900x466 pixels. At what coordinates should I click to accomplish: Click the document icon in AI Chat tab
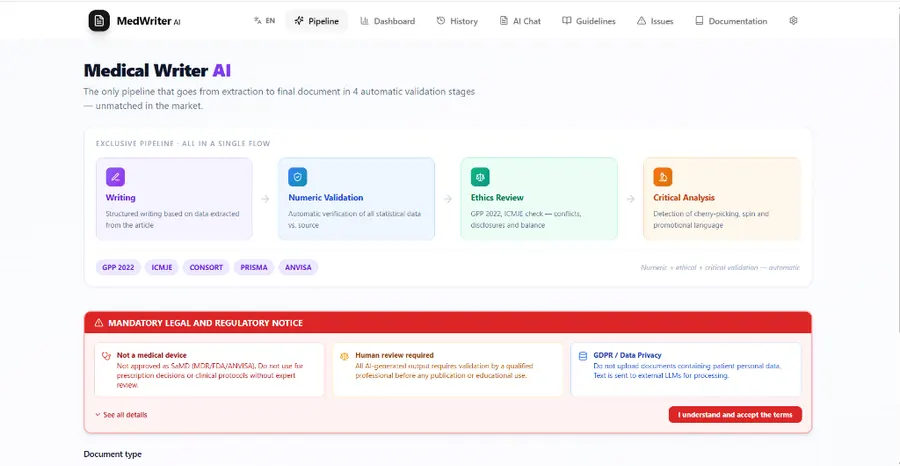coord(503,21)
